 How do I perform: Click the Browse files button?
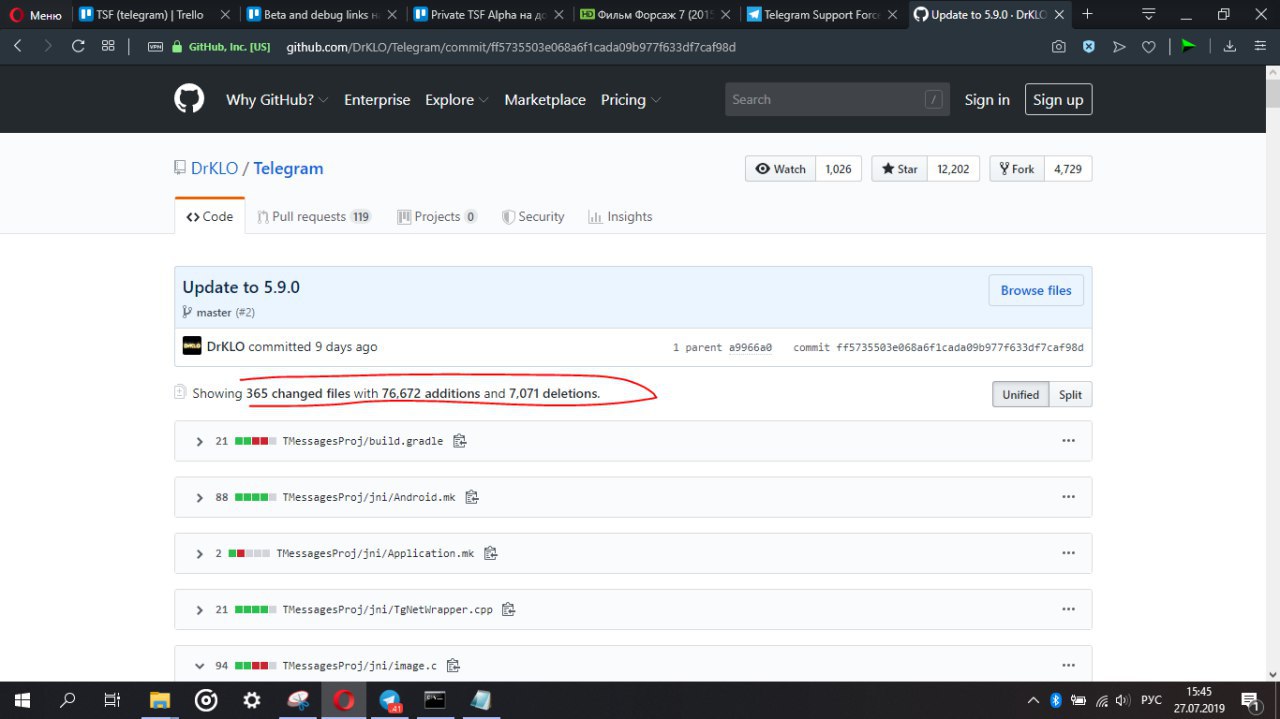[1036, 290]
